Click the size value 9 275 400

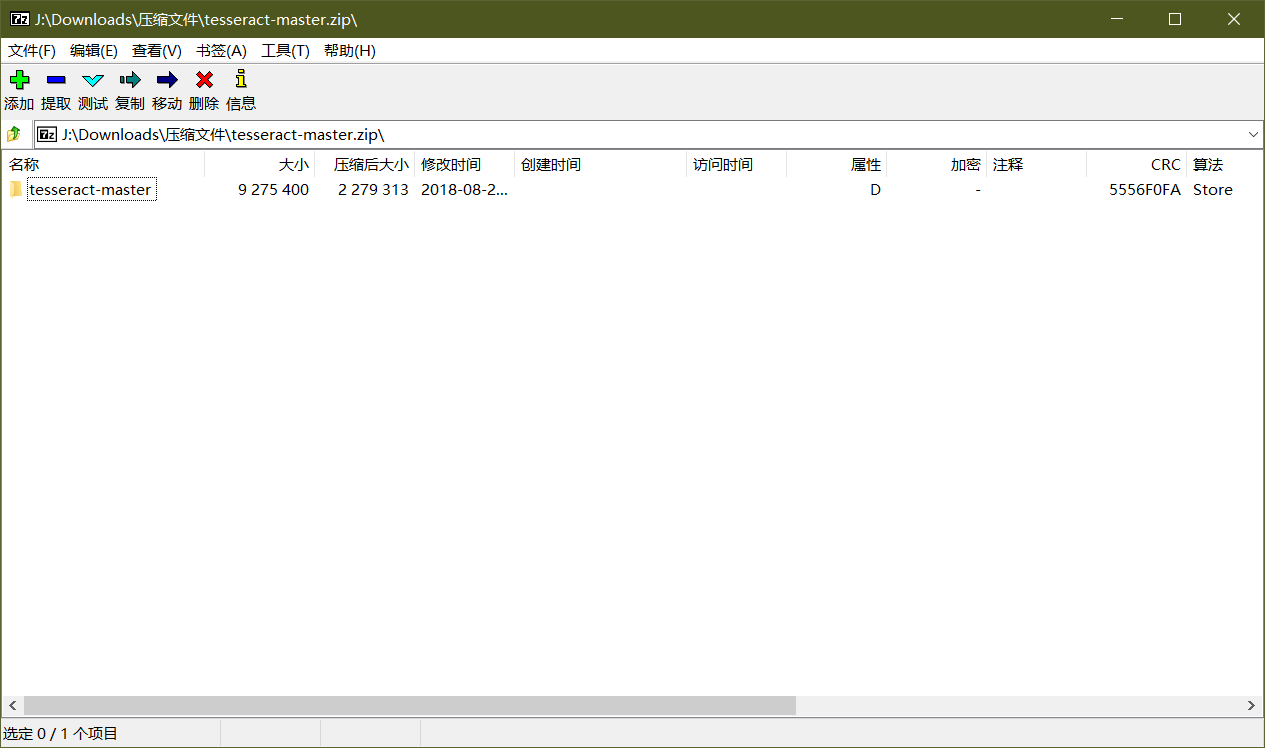click(273, 190)
